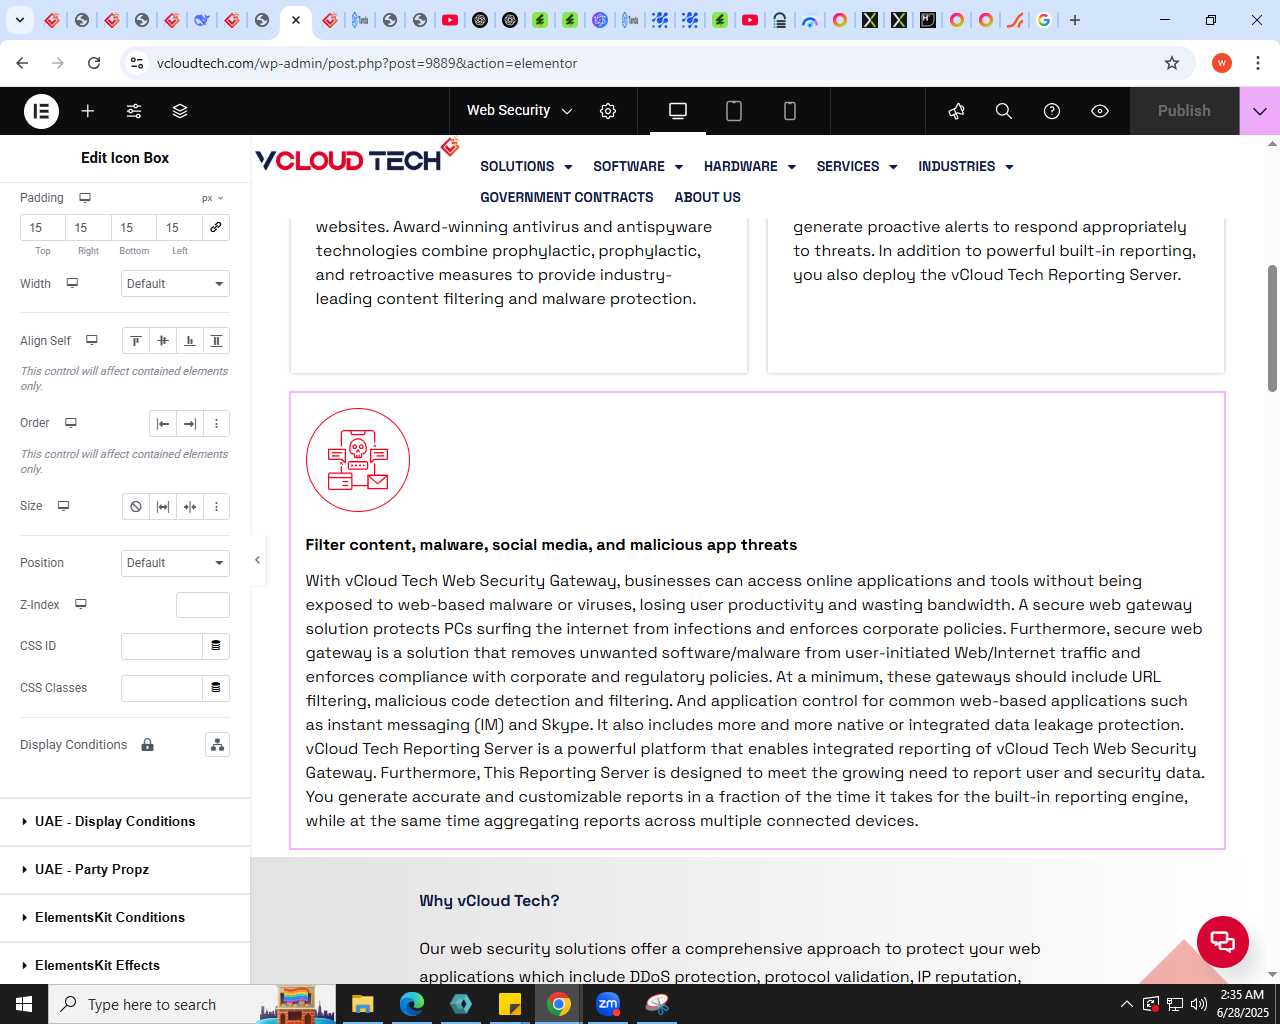The image size is (1280, 1024).
Task: Open Site Settings sliders icon
Action: click(134, 111)
